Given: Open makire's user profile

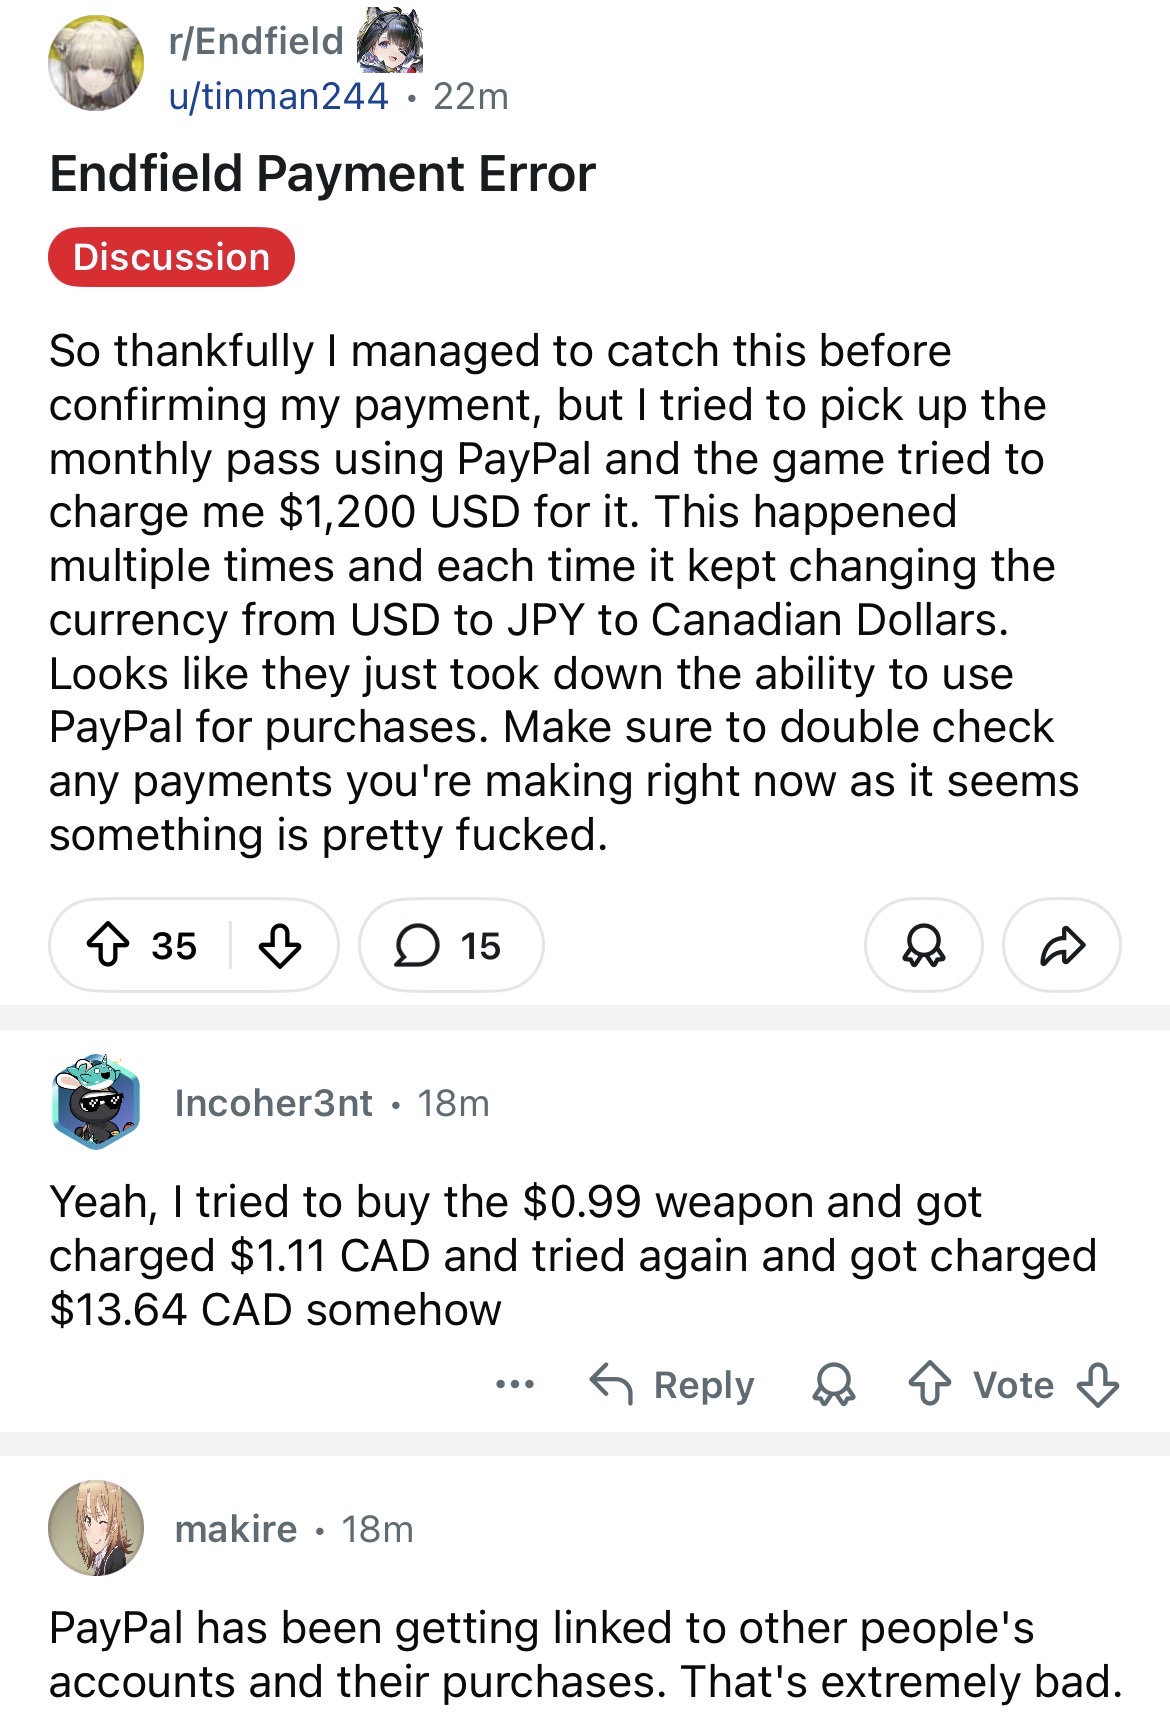Looking at the screenshot, I should tap(236, 1529).
